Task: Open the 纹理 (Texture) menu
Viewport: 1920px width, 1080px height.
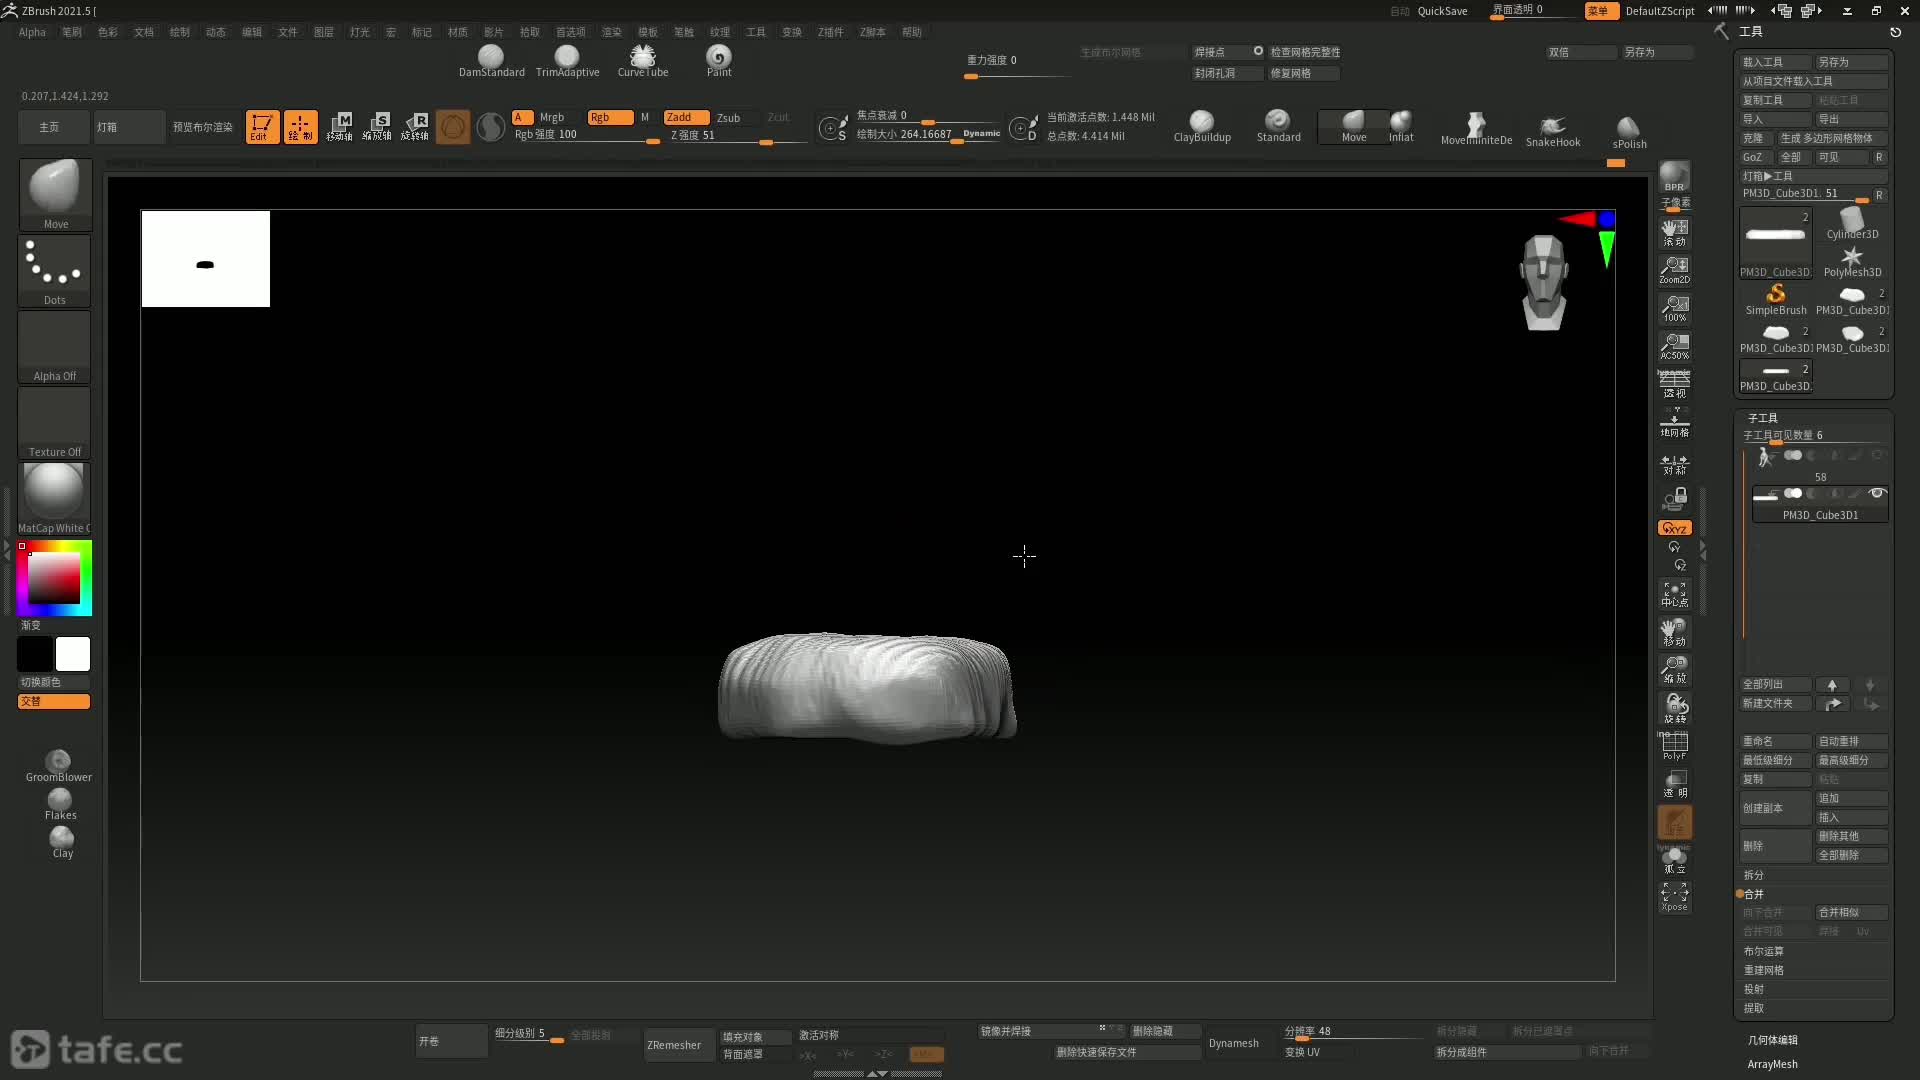Action: pos(719,32)
